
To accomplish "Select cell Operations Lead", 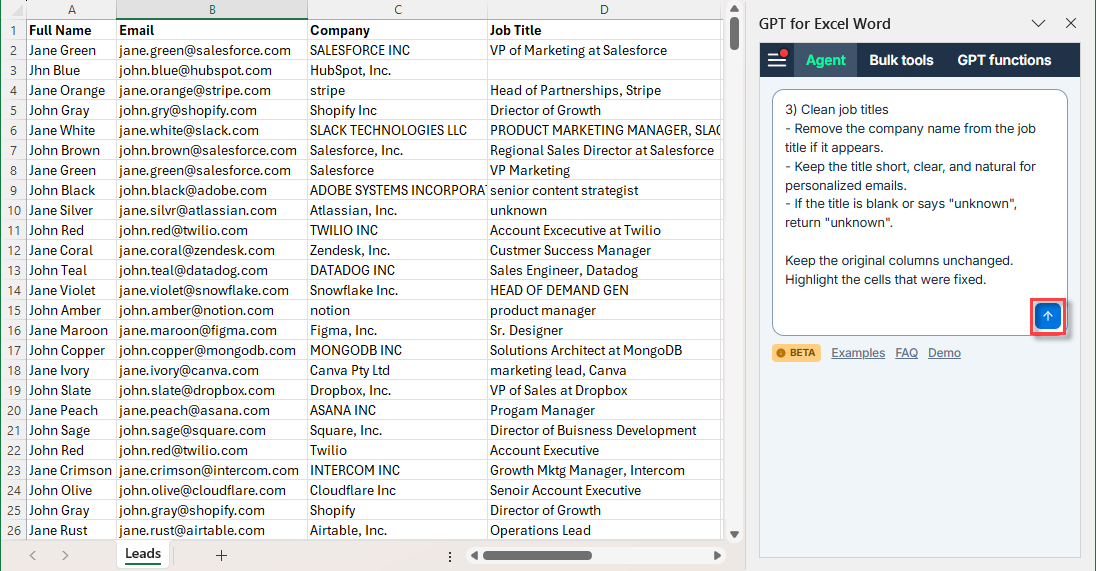I will click(x=604, y=530).
